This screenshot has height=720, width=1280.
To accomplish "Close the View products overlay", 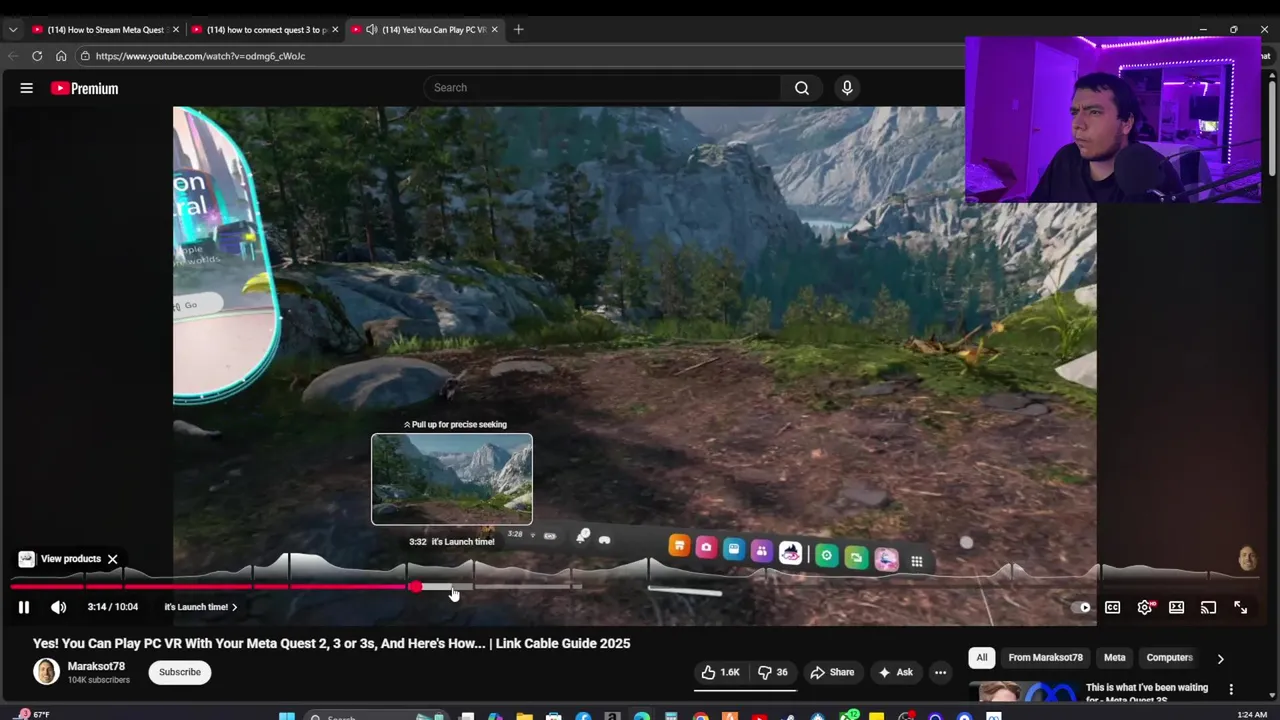I will pyautogui.click(x=113, y=559).
